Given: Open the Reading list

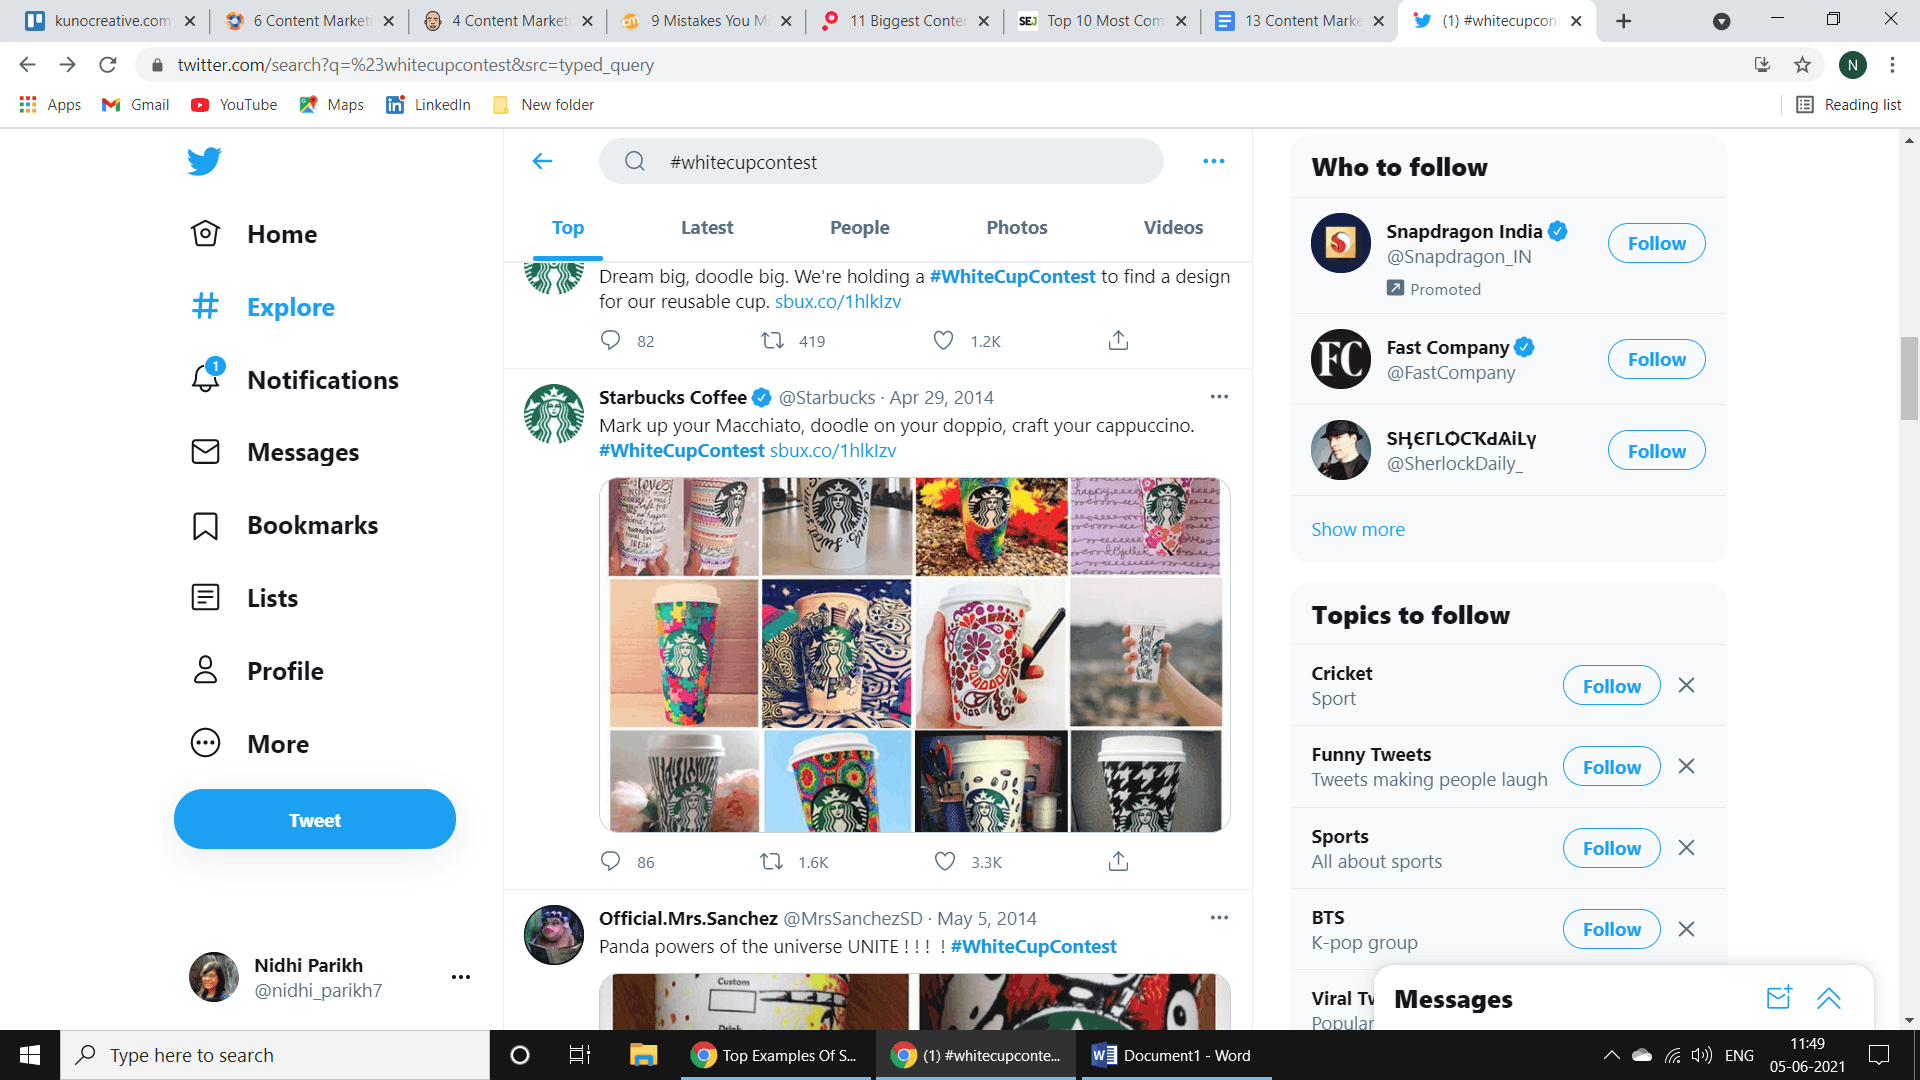Looking at the screenshot, I should (x=1849, y=105).
